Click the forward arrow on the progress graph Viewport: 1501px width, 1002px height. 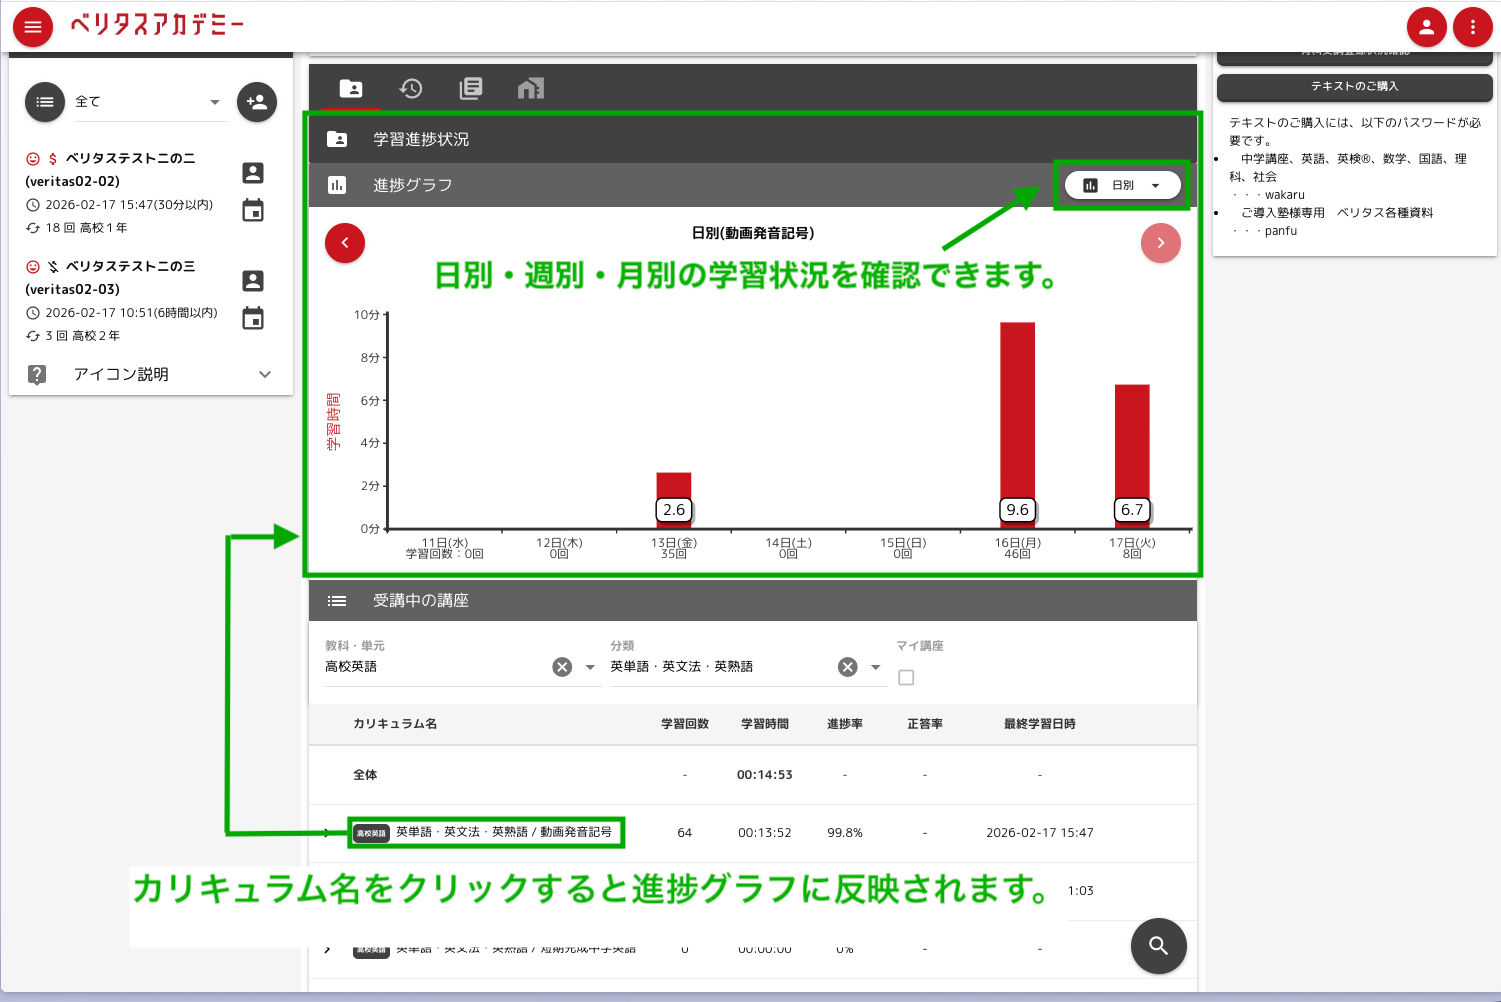[x=1160, y=243]
